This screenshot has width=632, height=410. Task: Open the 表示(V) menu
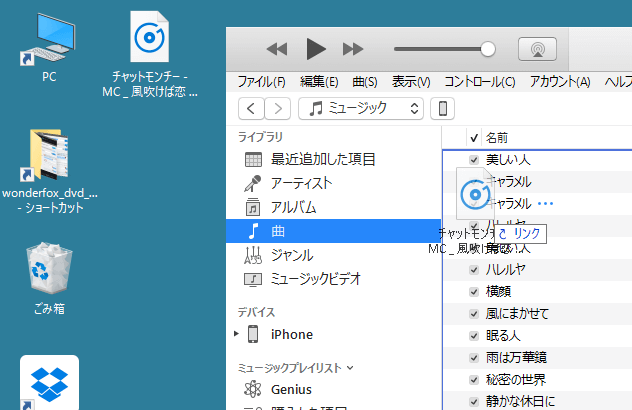[411, 82]
